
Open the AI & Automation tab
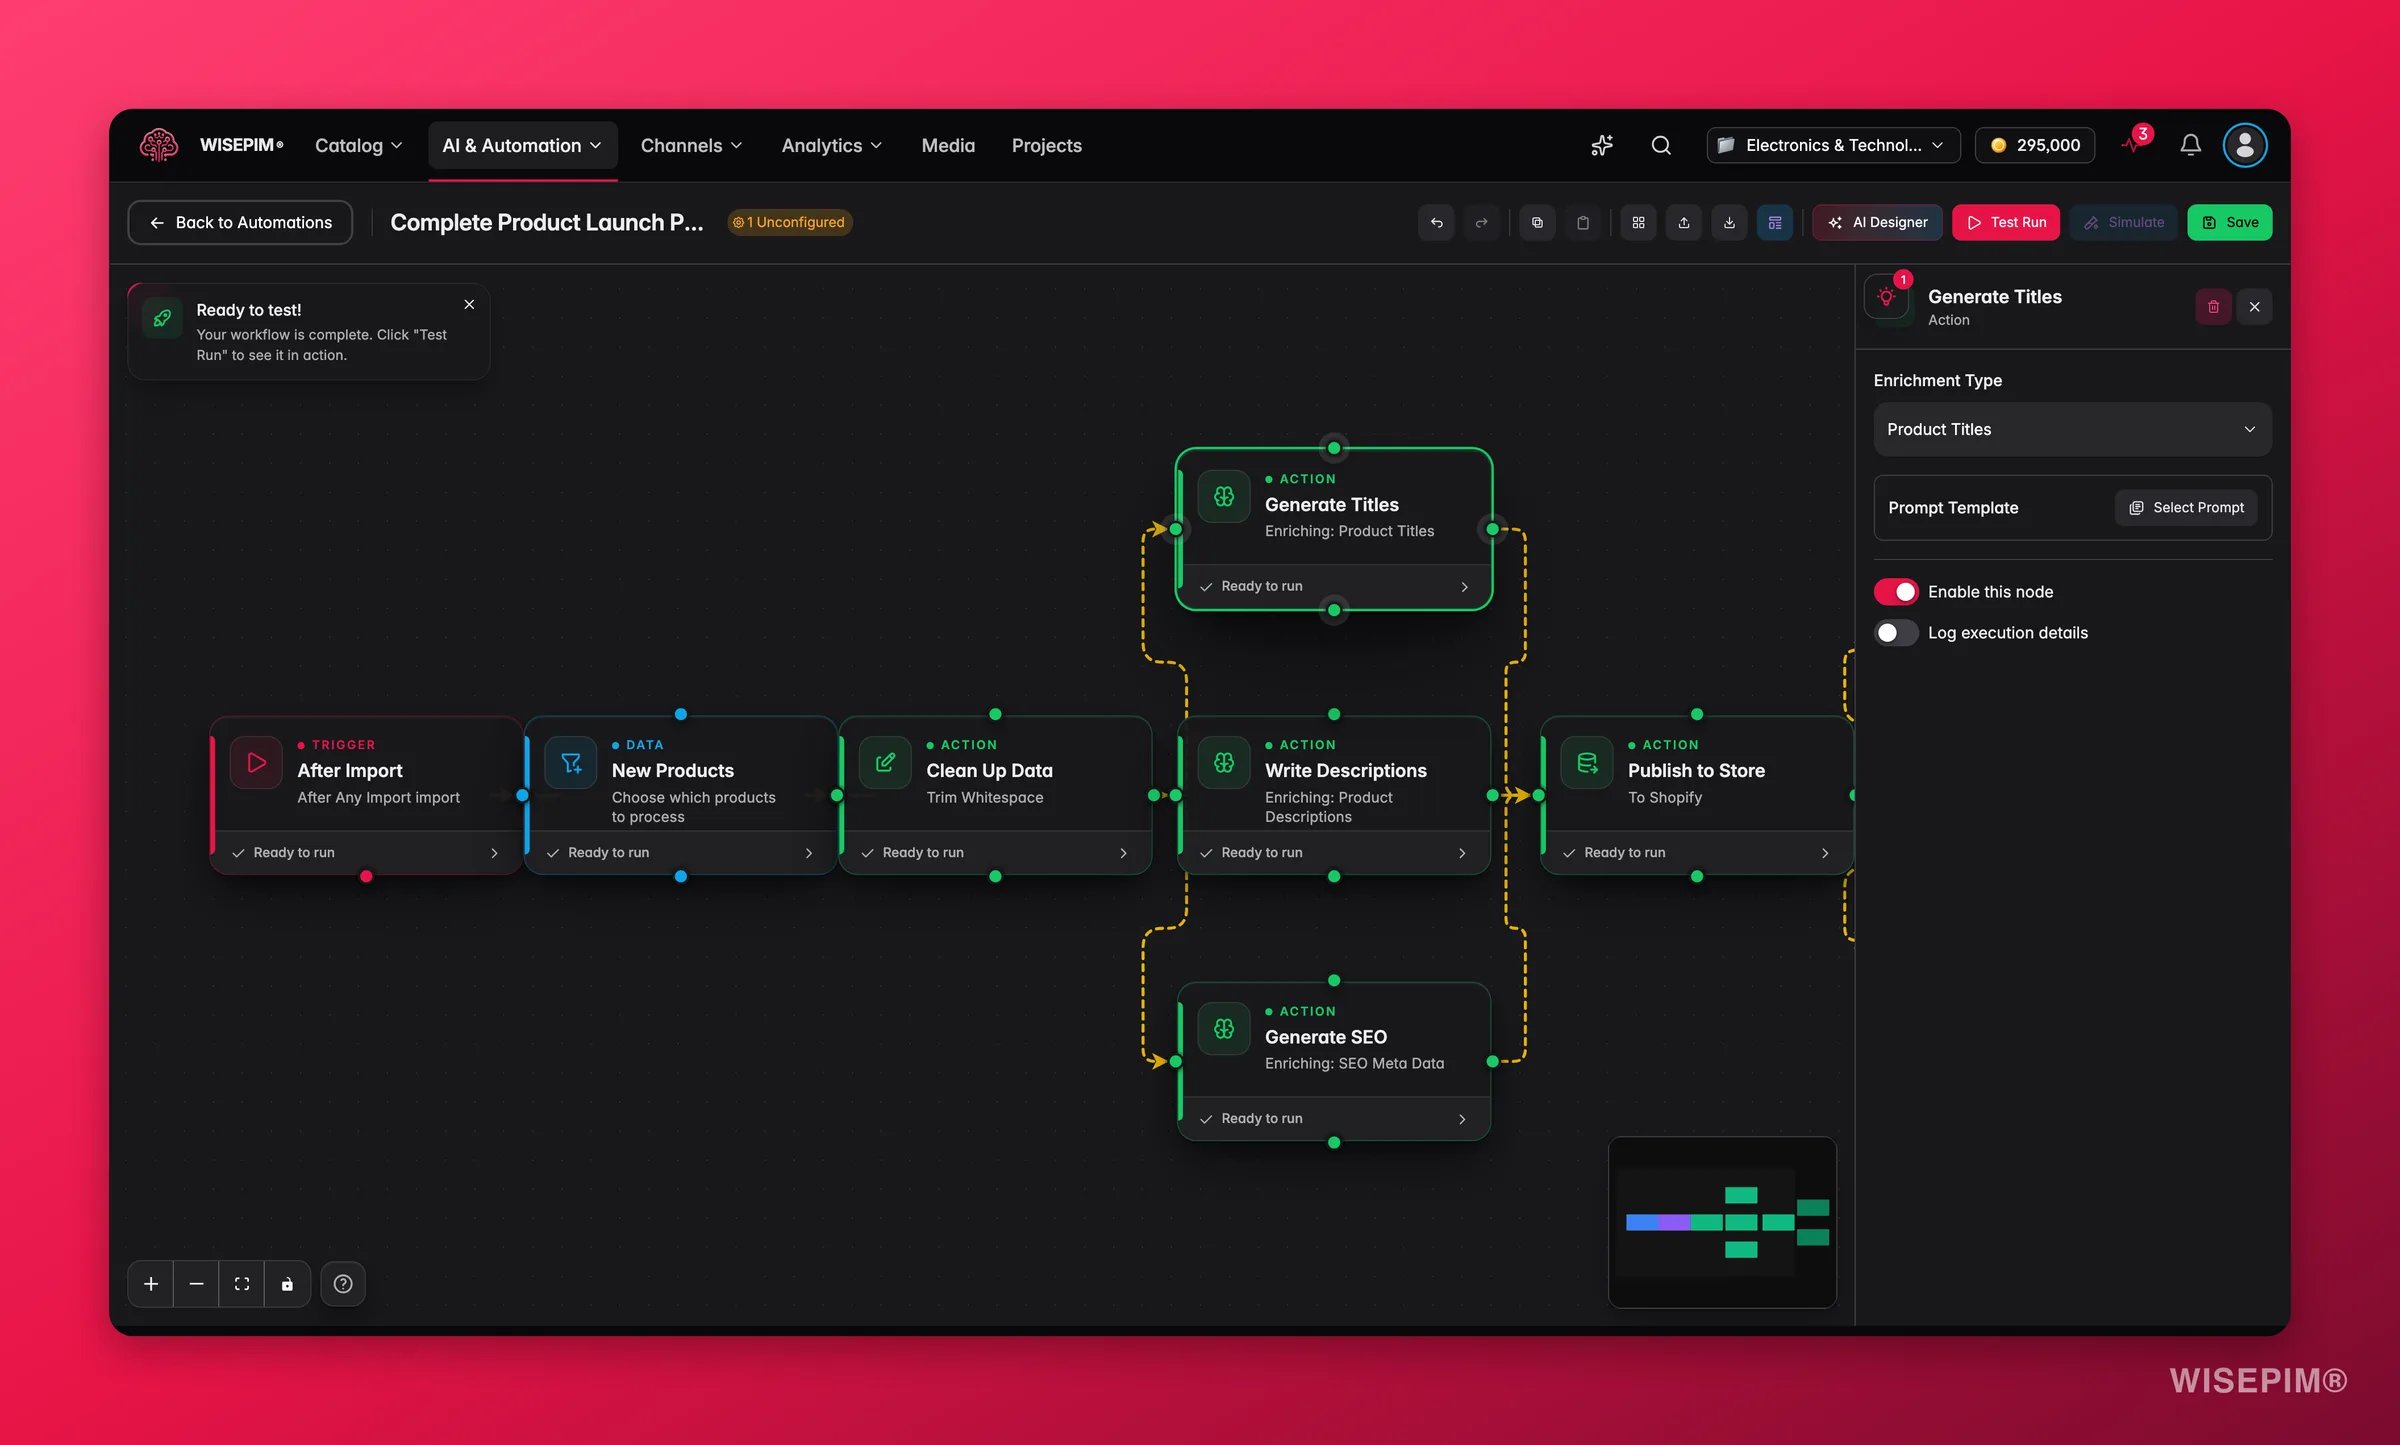pos(522,145)
